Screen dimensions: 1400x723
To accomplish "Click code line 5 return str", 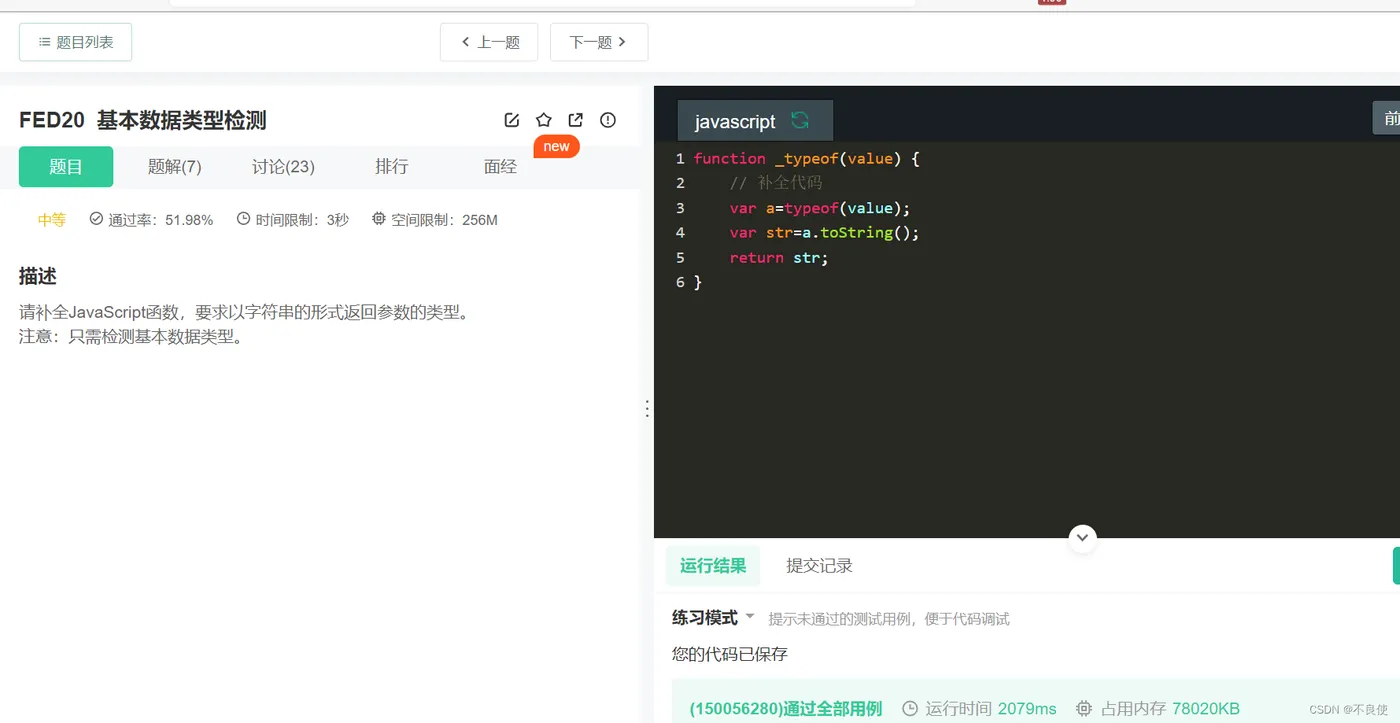I will click(779, 258).
